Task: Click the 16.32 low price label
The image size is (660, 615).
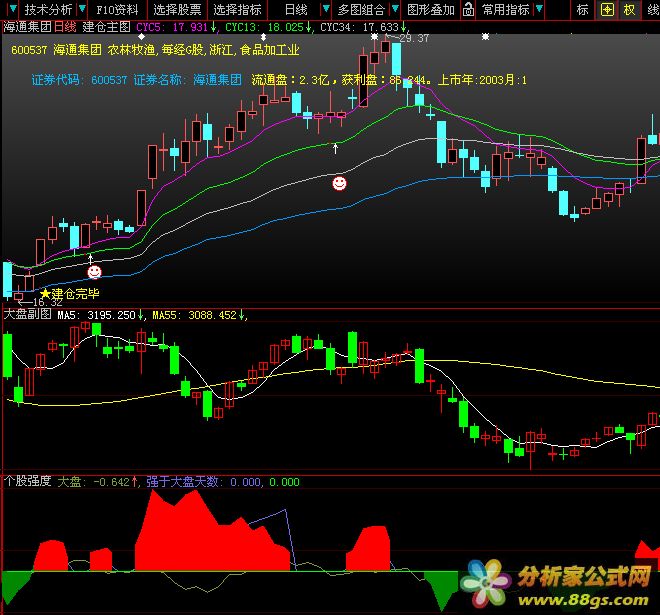Action: pos(47,302)
